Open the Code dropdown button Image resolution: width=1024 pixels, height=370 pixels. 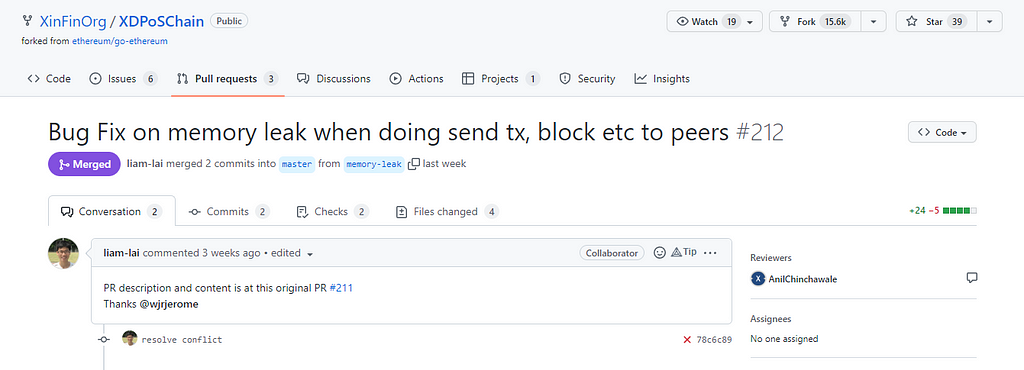(x=942, y=132)
